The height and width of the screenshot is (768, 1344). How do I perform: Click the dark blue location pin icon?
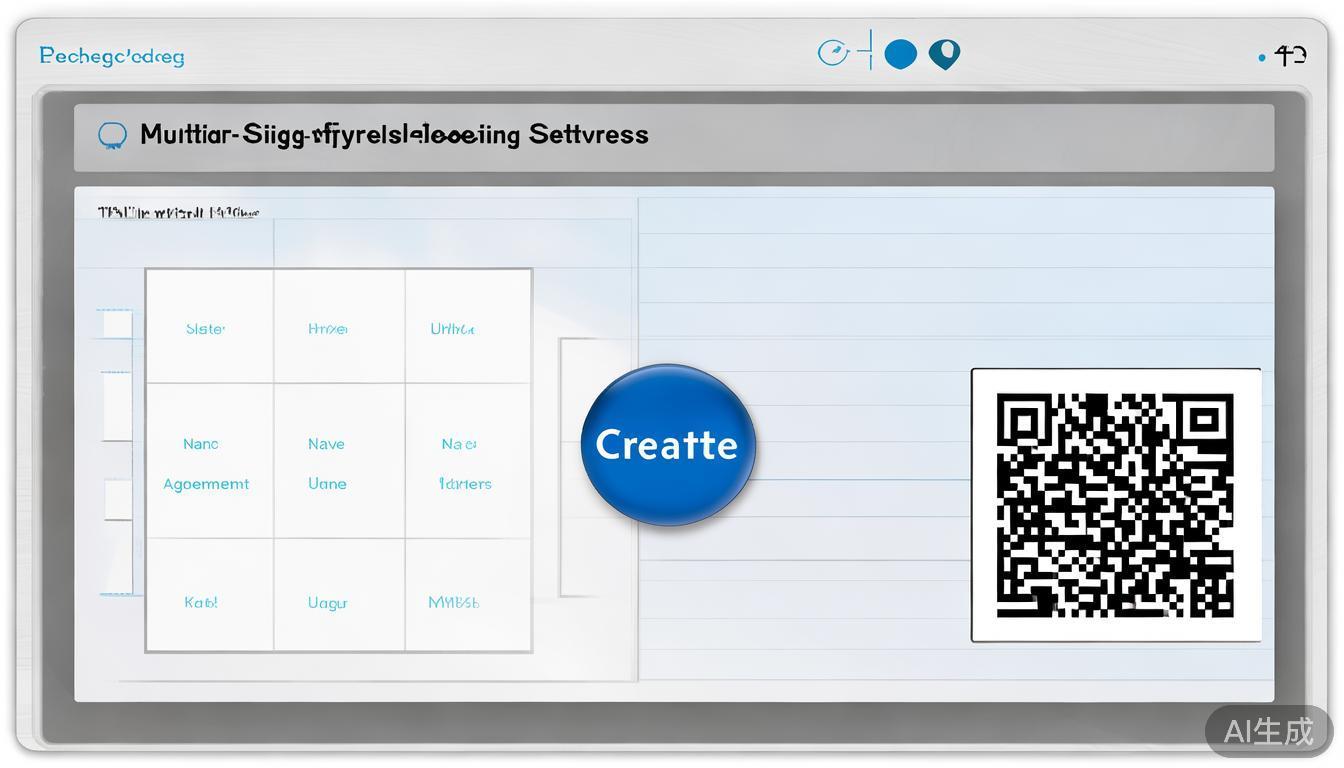pos(944,54)
